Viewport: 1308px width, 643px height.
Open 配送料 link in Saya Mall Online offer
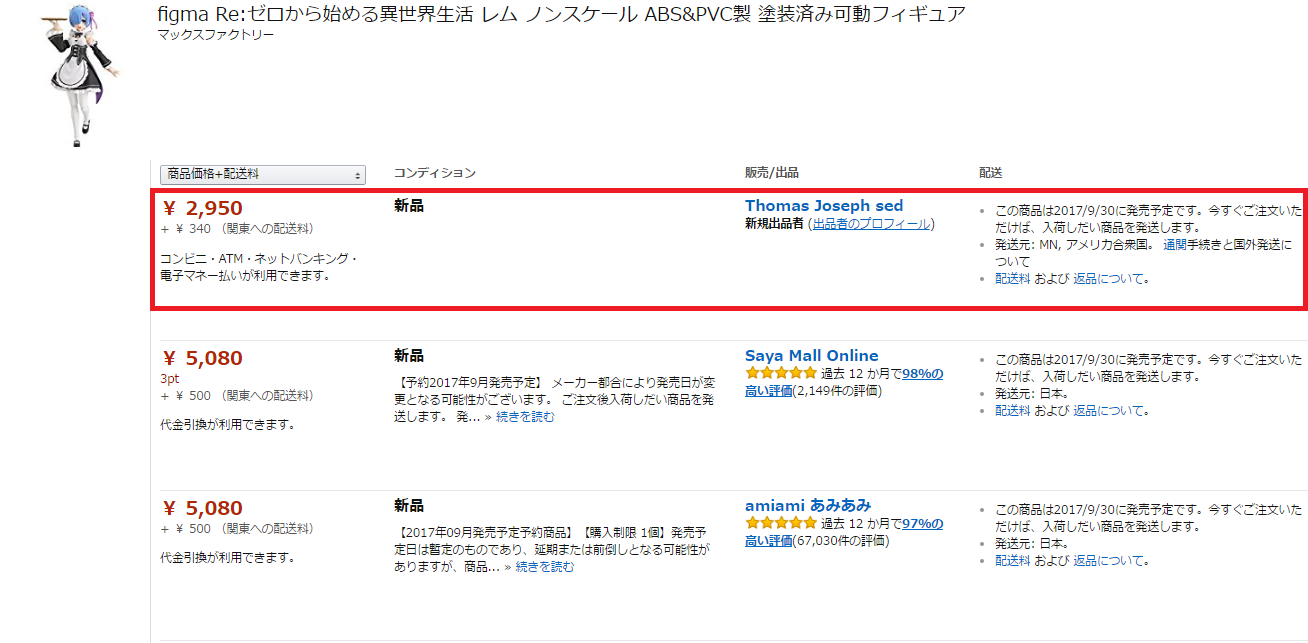coord(1012,410)
